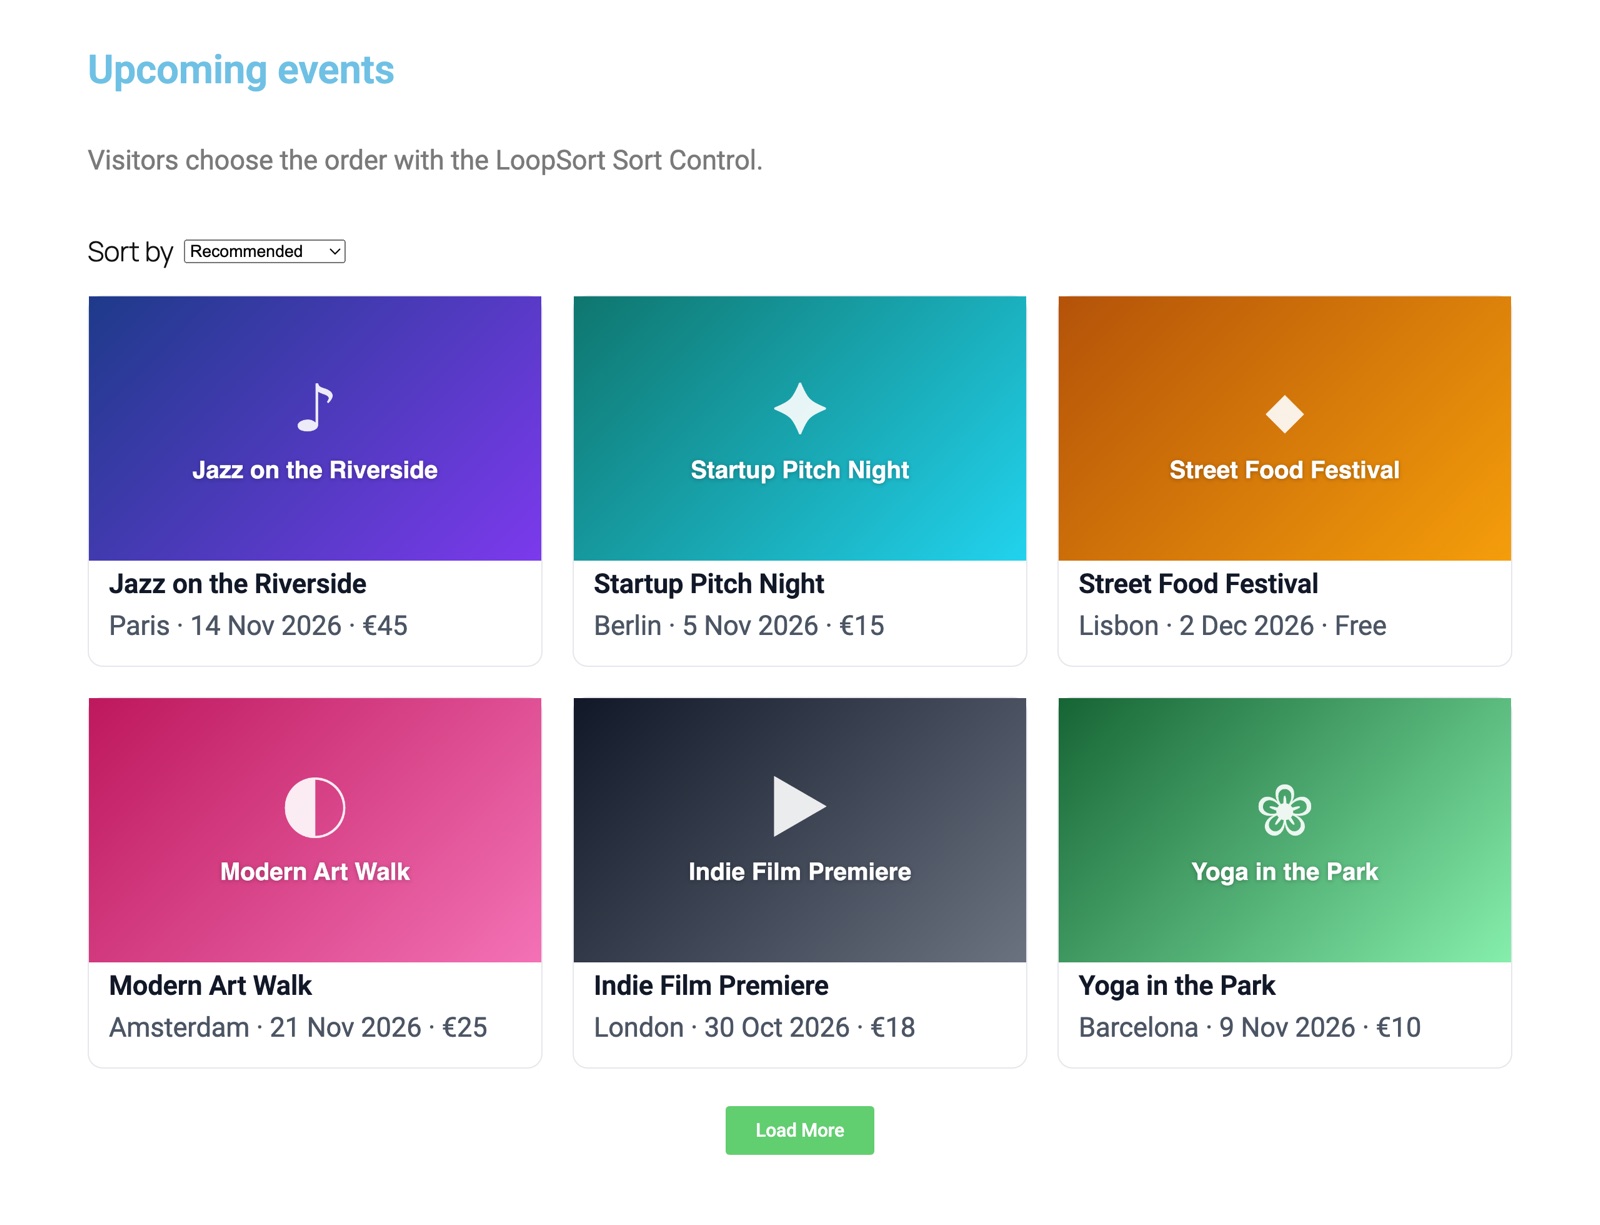Click the white overlay title on Jazz on the Riverside image
The width and height of the screenshot is (1600, 1225).
pos(315,470)
